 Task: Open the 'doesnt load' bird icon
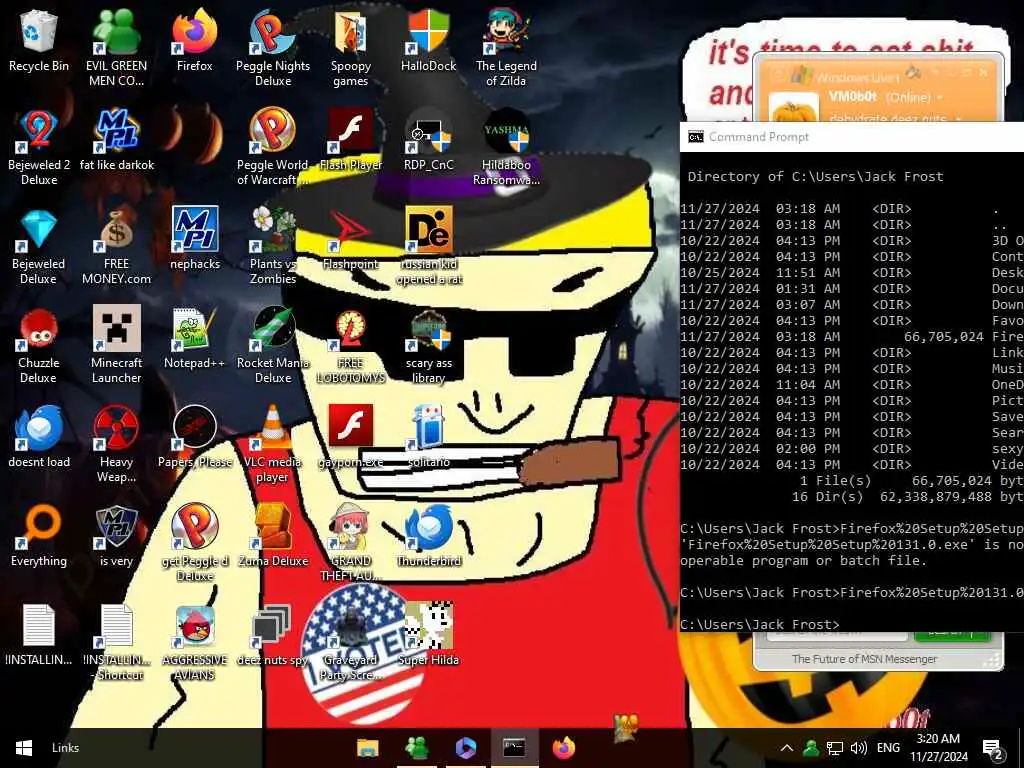(x=39, y=436)
